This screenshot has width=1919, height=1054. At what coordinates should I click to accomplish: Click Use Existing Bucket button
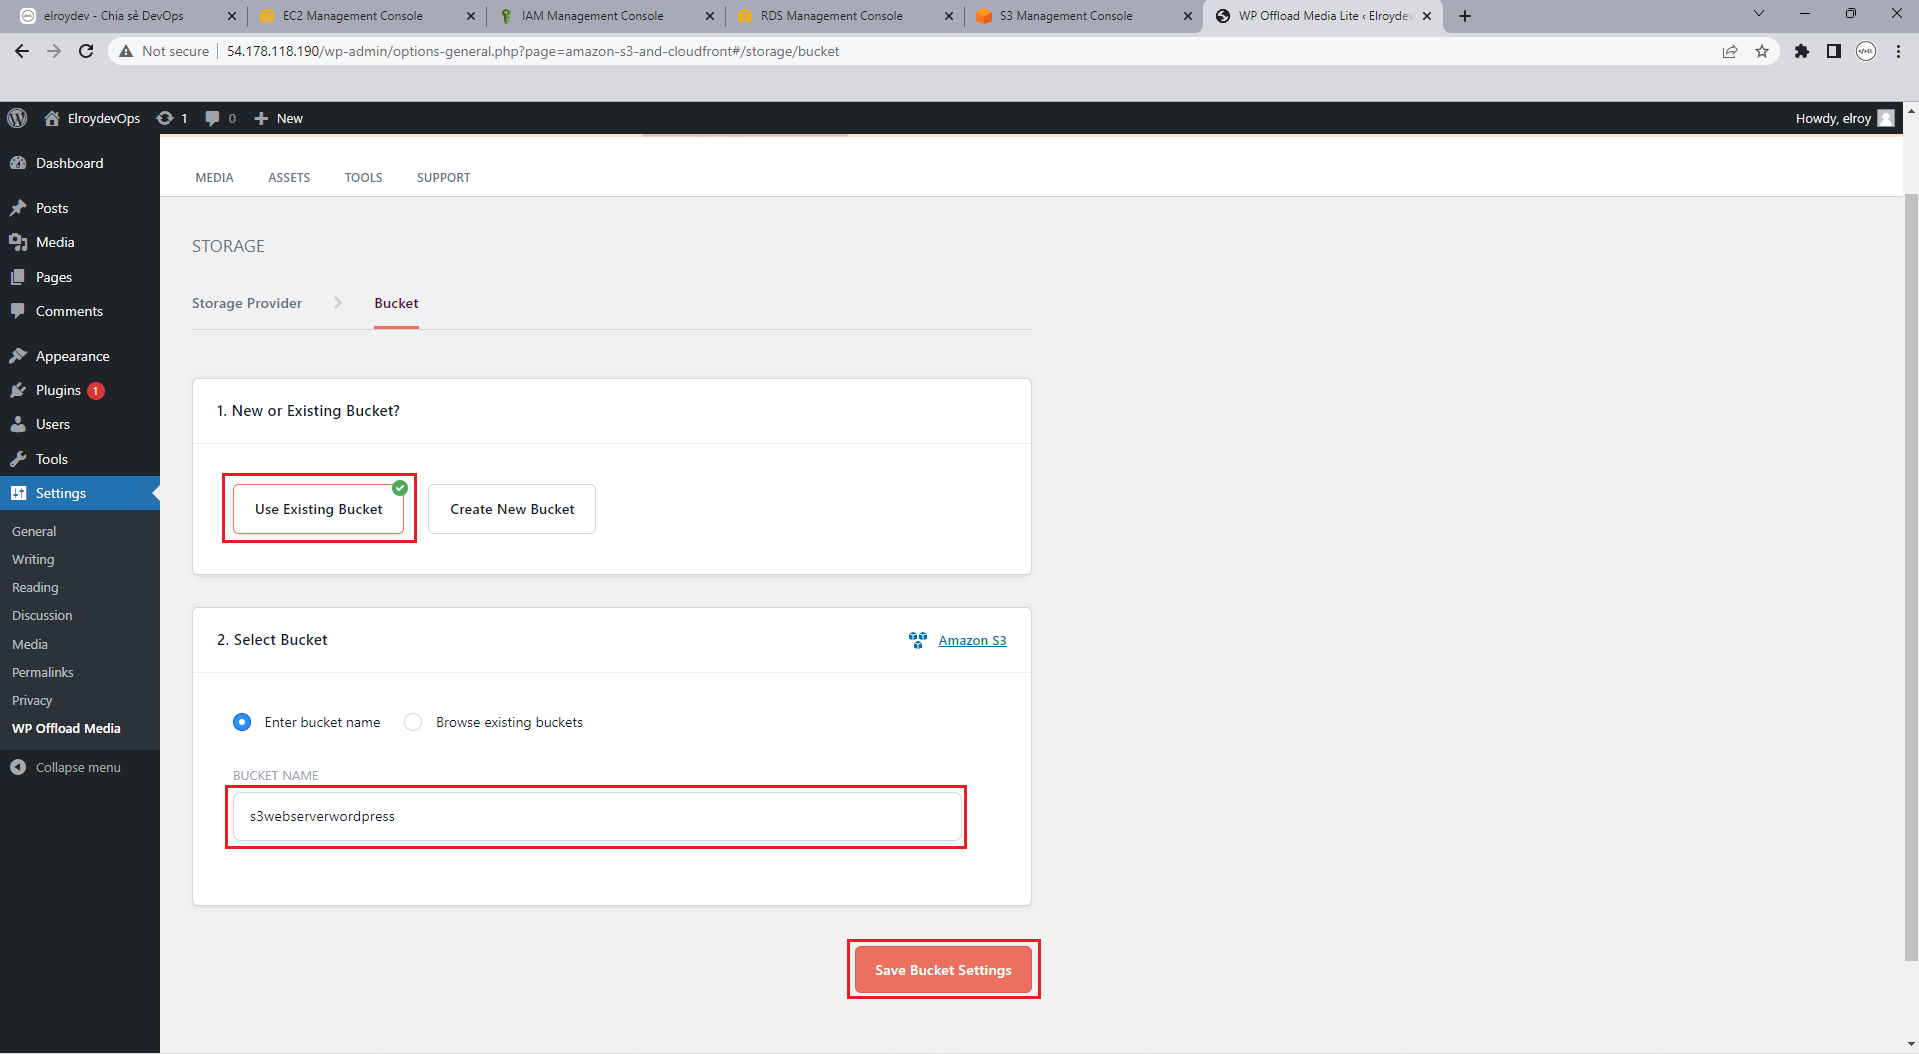[x=319, y=509]
